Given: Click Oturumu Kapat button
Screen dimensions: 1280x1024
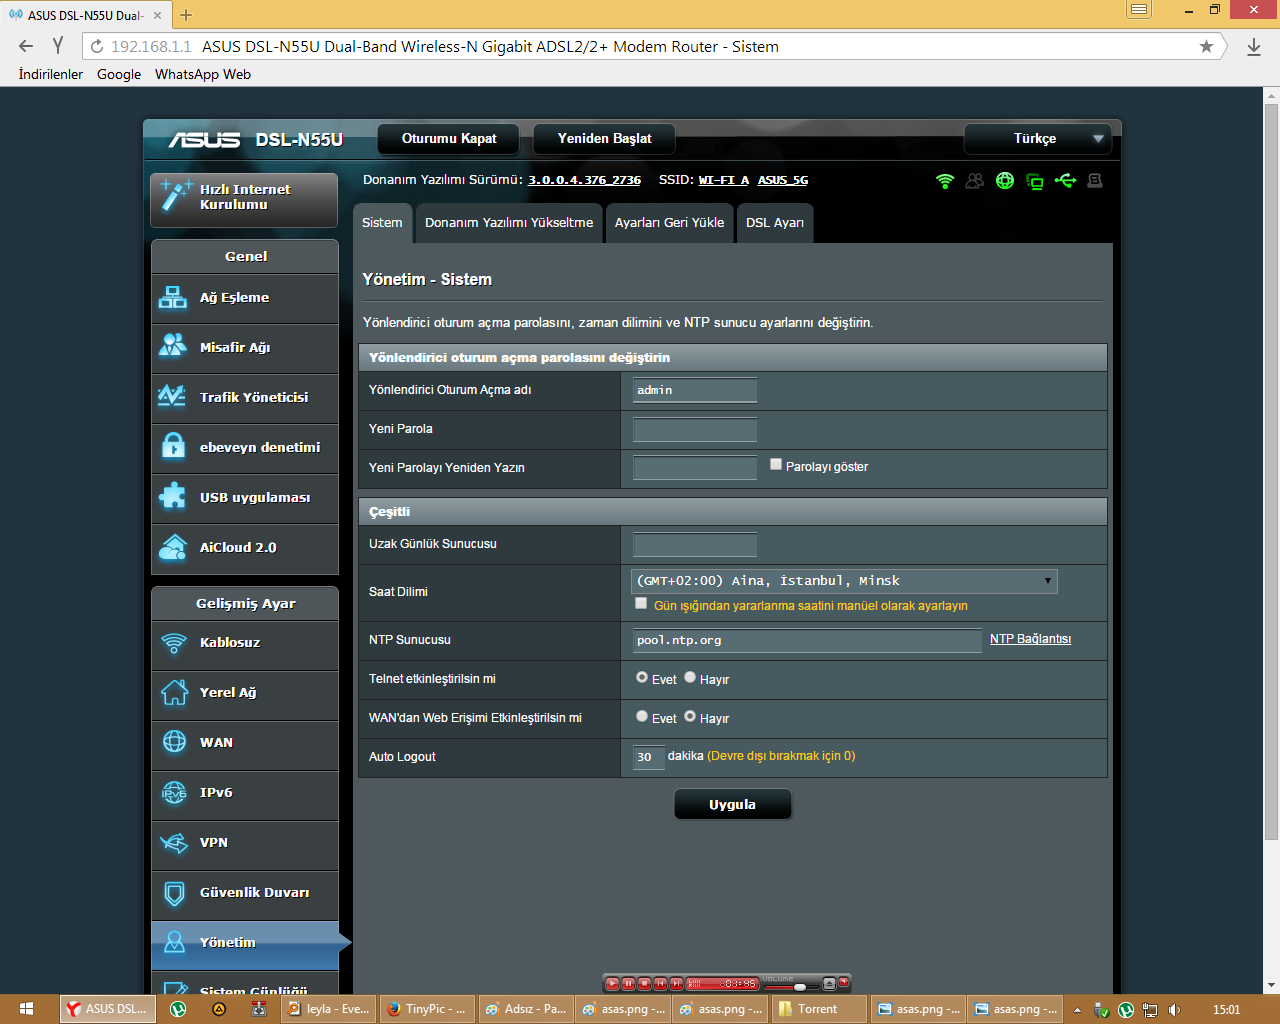Looking at the screenshot, I should click(449, 139).
